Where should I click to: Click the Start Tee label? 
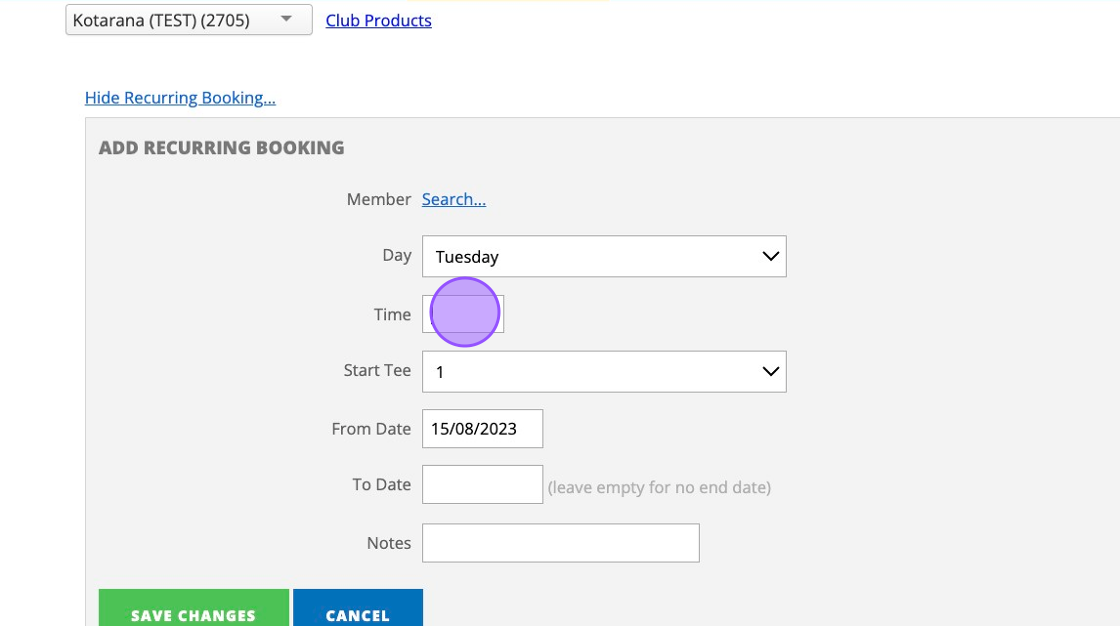[377, 370]
